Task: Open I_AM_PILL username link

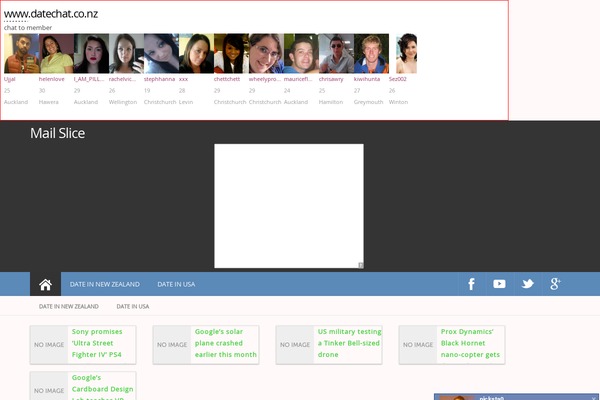Action: coord(89,79)
